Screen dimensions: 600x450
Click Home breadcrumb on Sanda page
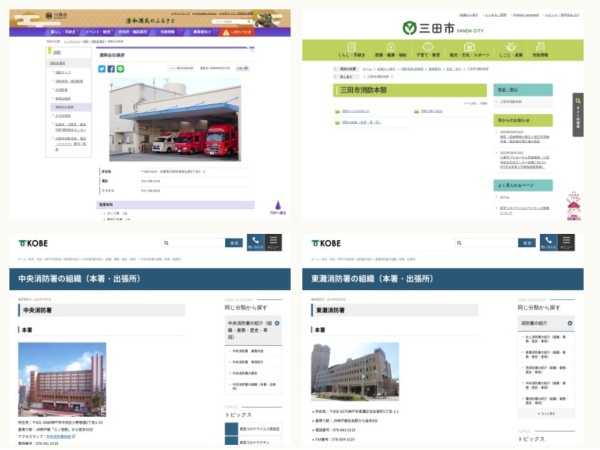(x=367, y=69)
